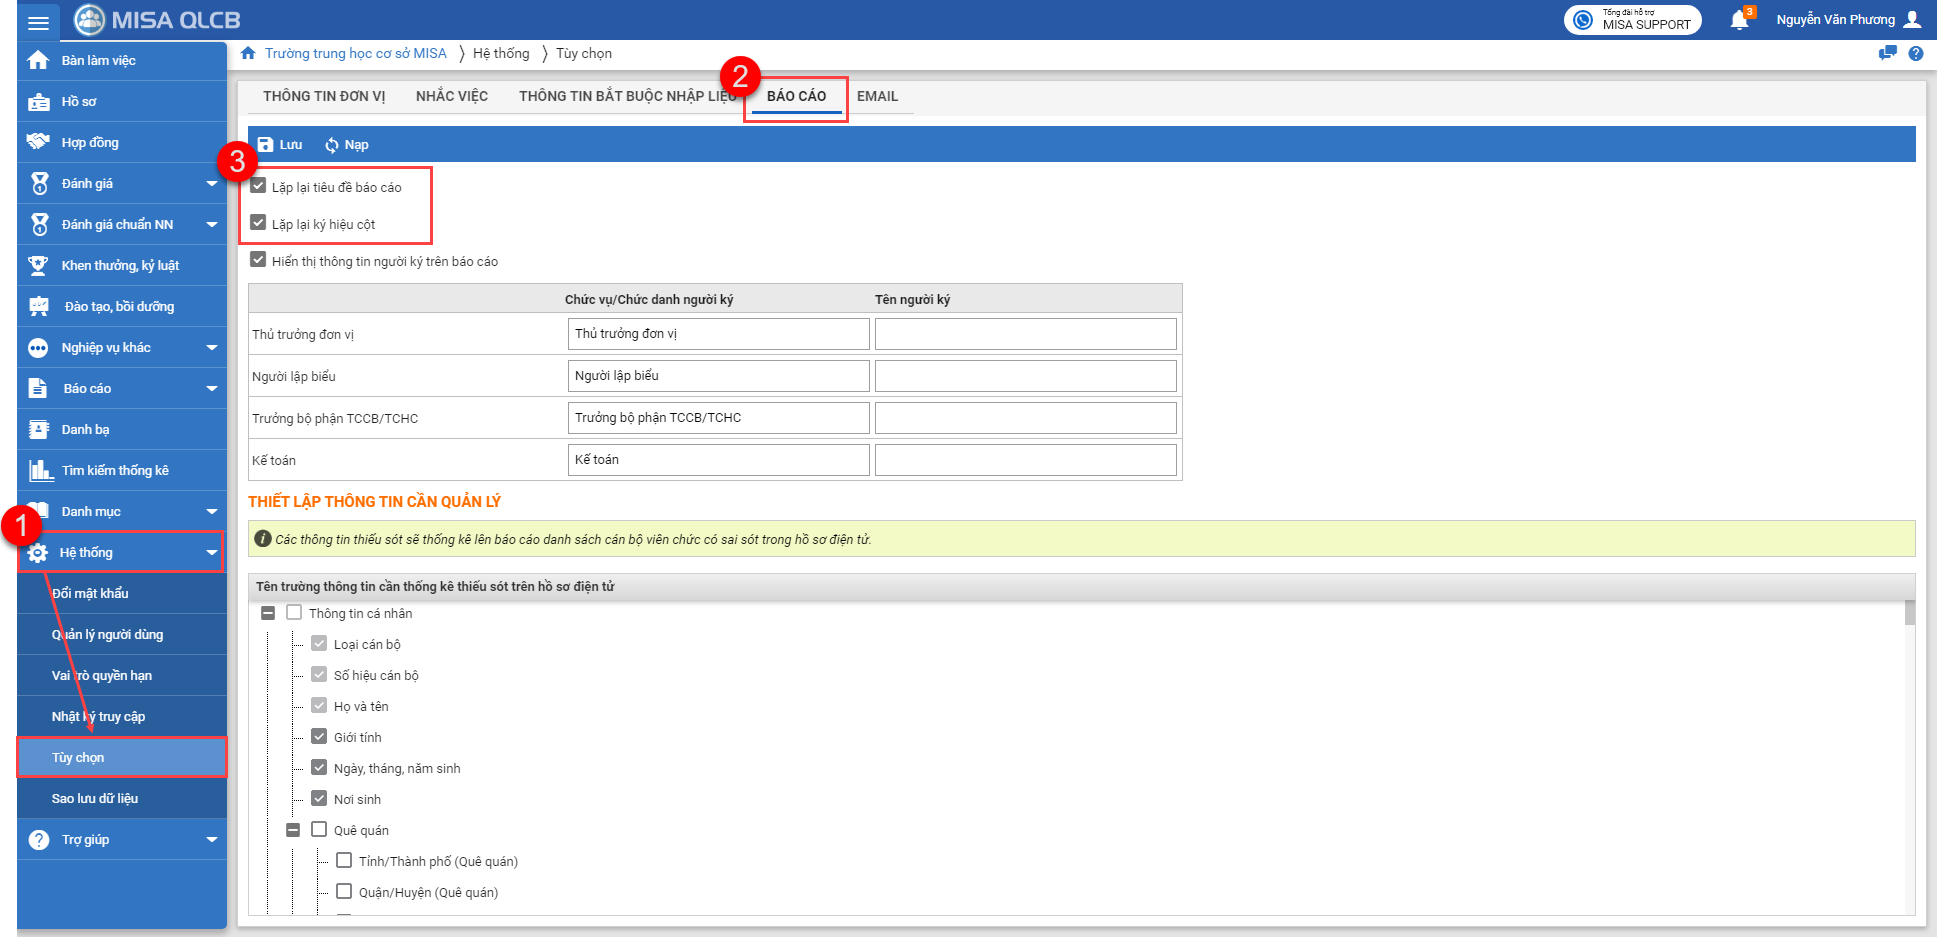Click the Nạp reload button
Viewport: 1937px width, 937px height.
347,145
